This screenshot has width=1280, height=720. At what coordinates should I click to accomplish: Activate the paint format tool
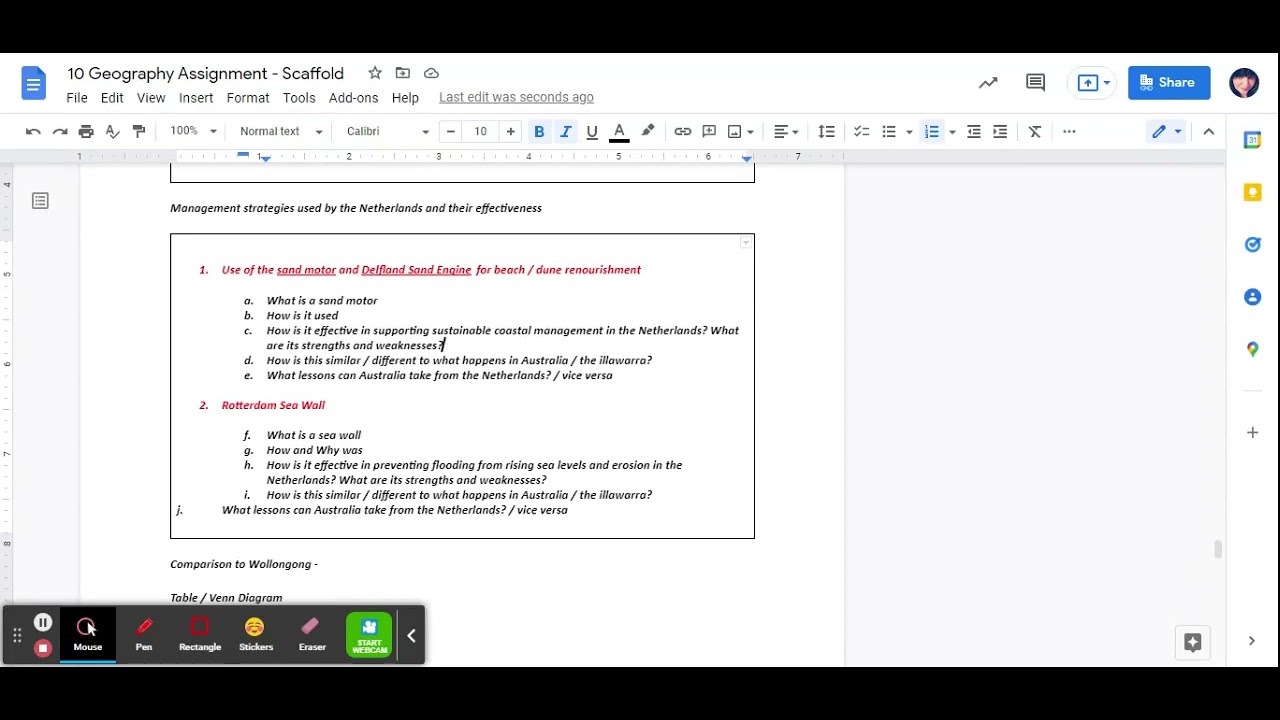pyautogui.click(x=139, y=131)
